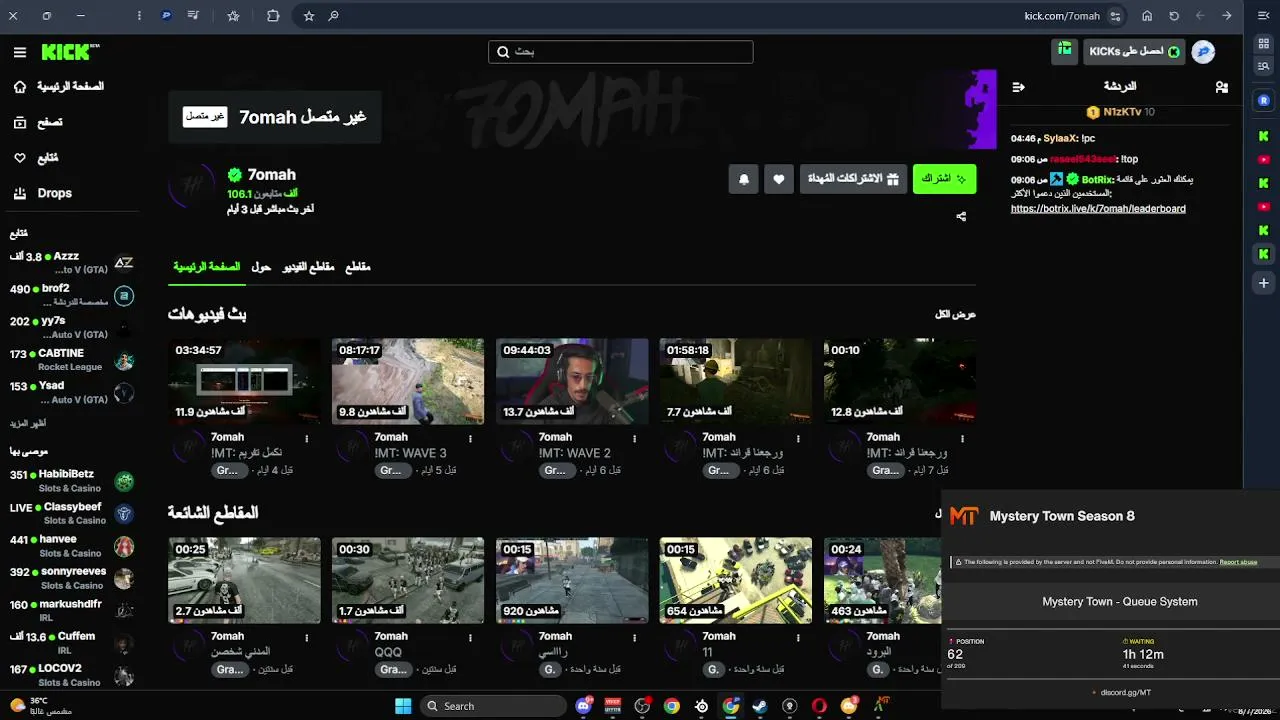The height and width of the screenshot is (720, 1280).
Task: Click the Windows Start button
Action: click(403, 706)
